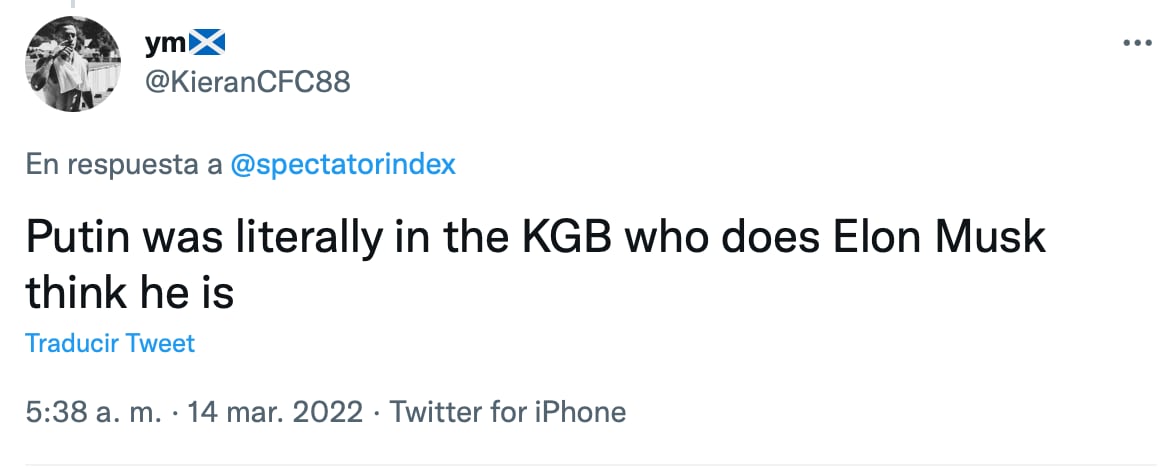Open the @KieranCFC88 profile handle
Screen dimensions: 1176x468
247,81
